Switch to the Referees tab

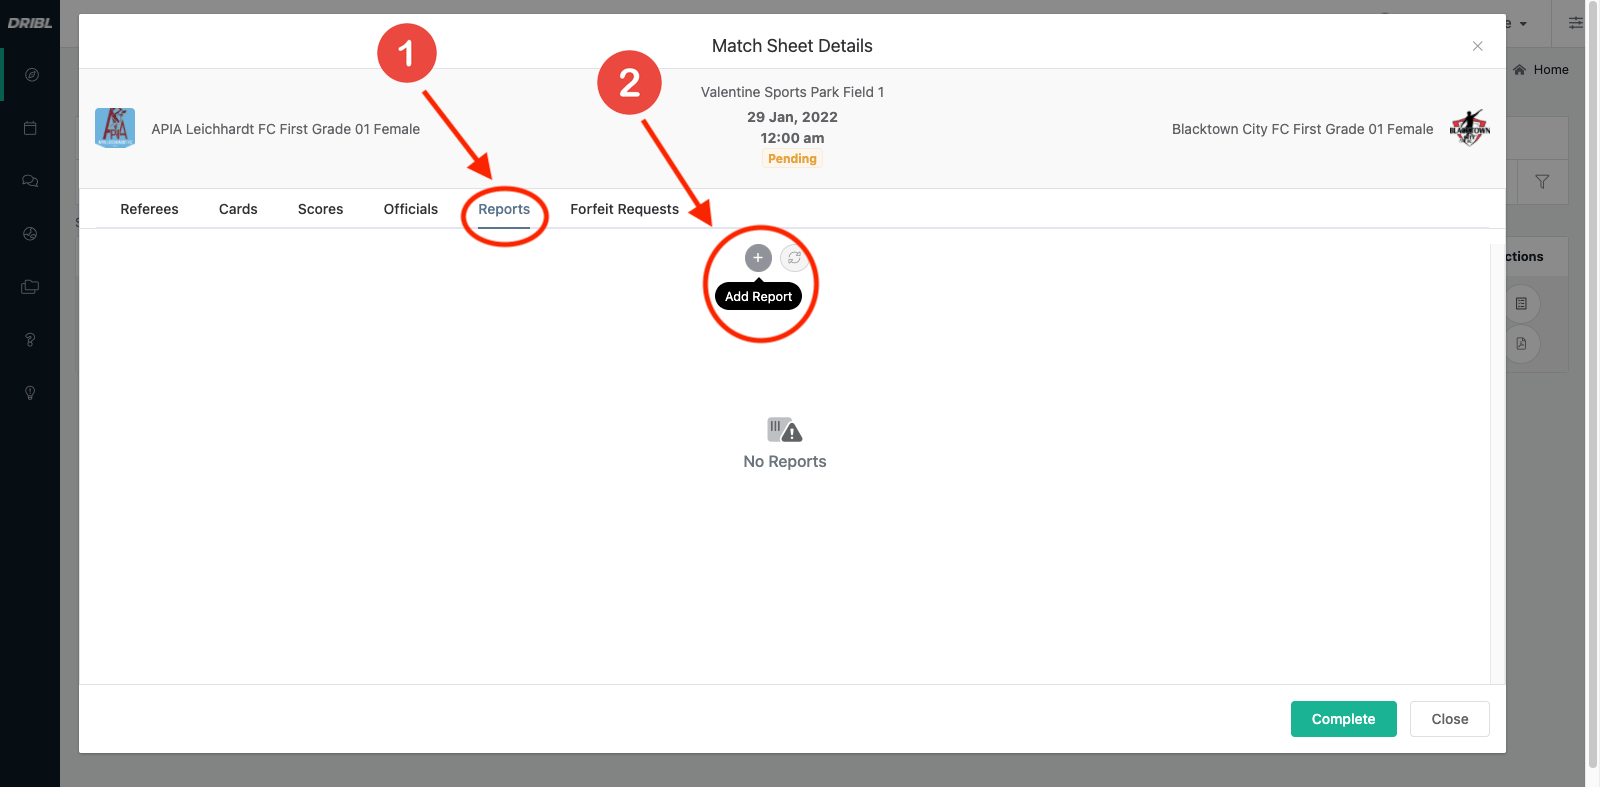click(149, 209)
